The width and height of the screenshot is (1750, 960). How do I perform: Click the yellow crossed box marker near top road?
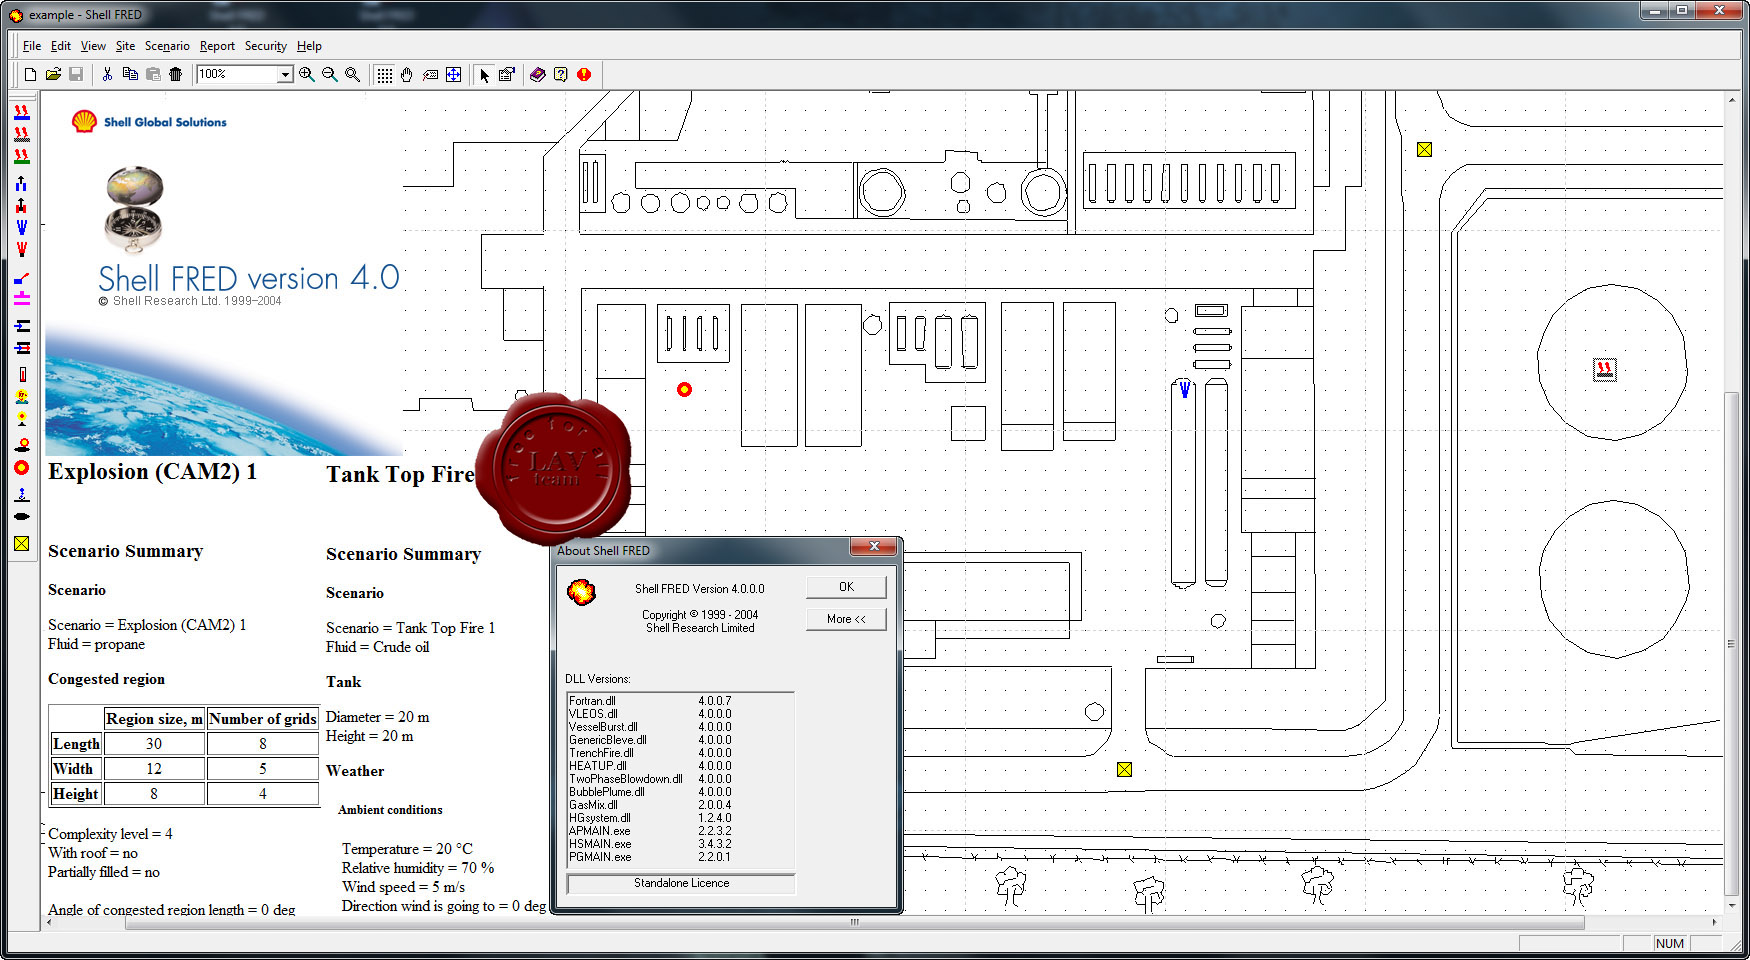pyautogui.click(x=1424, y=149)
